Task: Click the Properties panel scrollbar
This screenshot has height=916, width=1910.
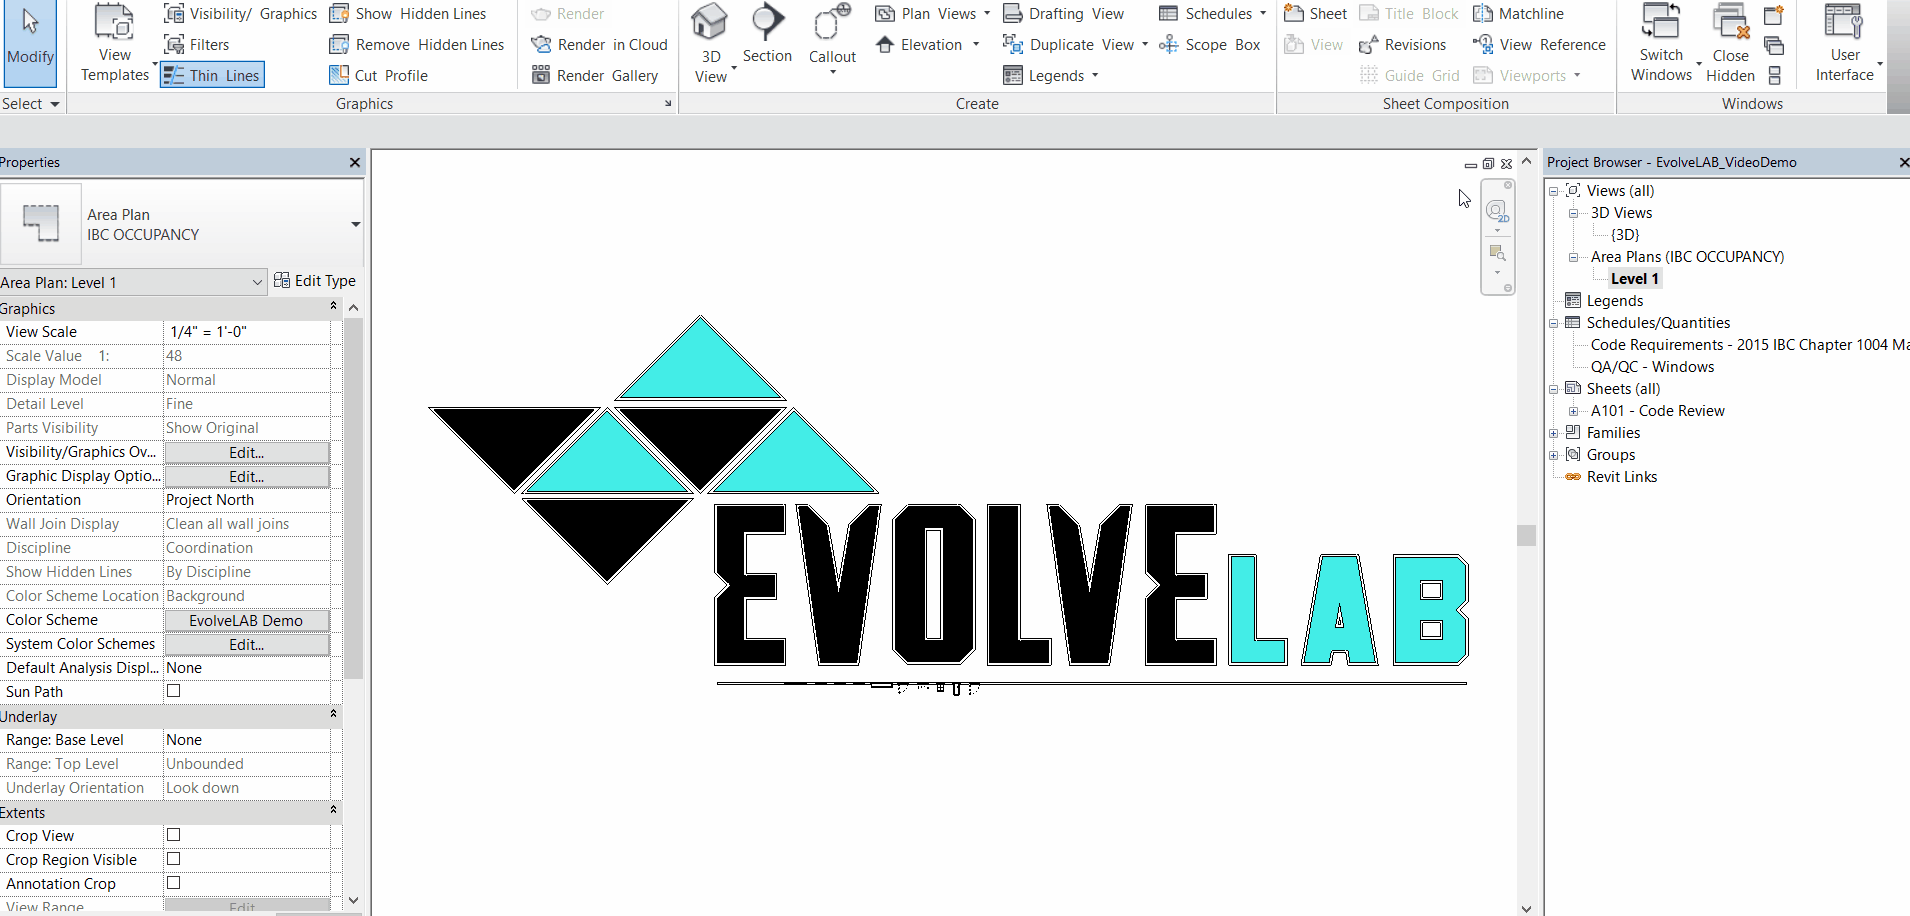Action: 353,498
